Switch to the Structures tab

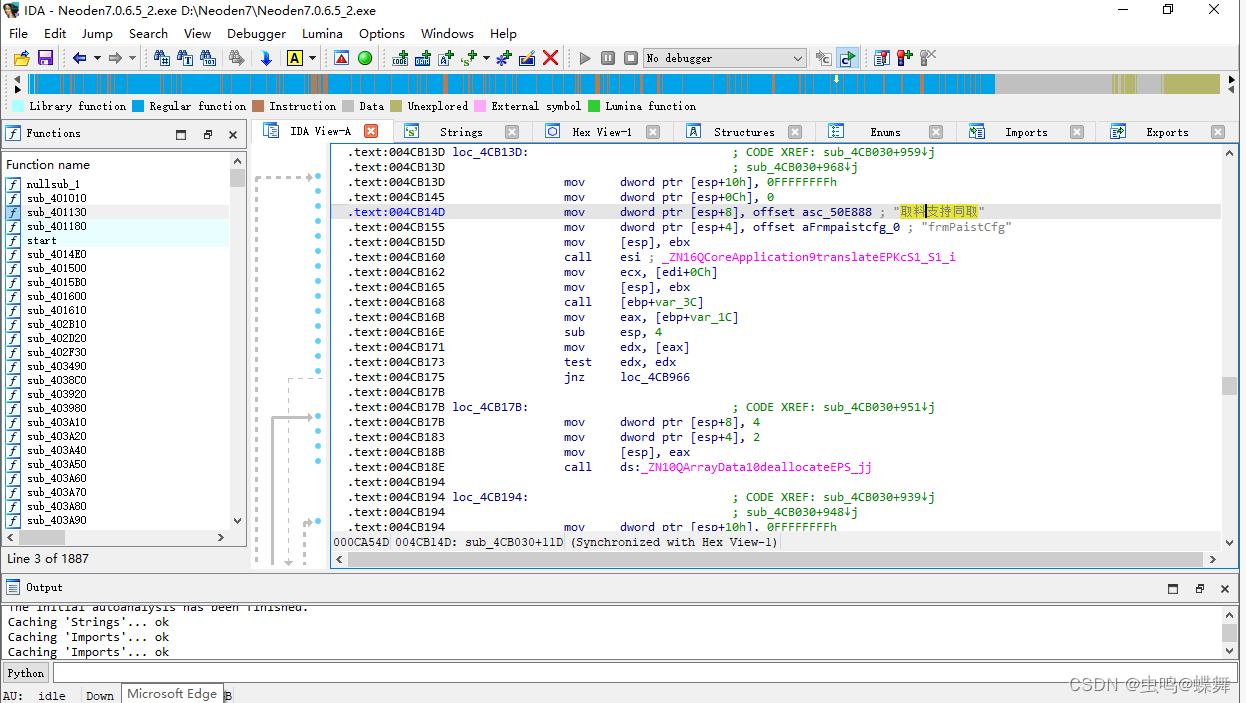744,132
